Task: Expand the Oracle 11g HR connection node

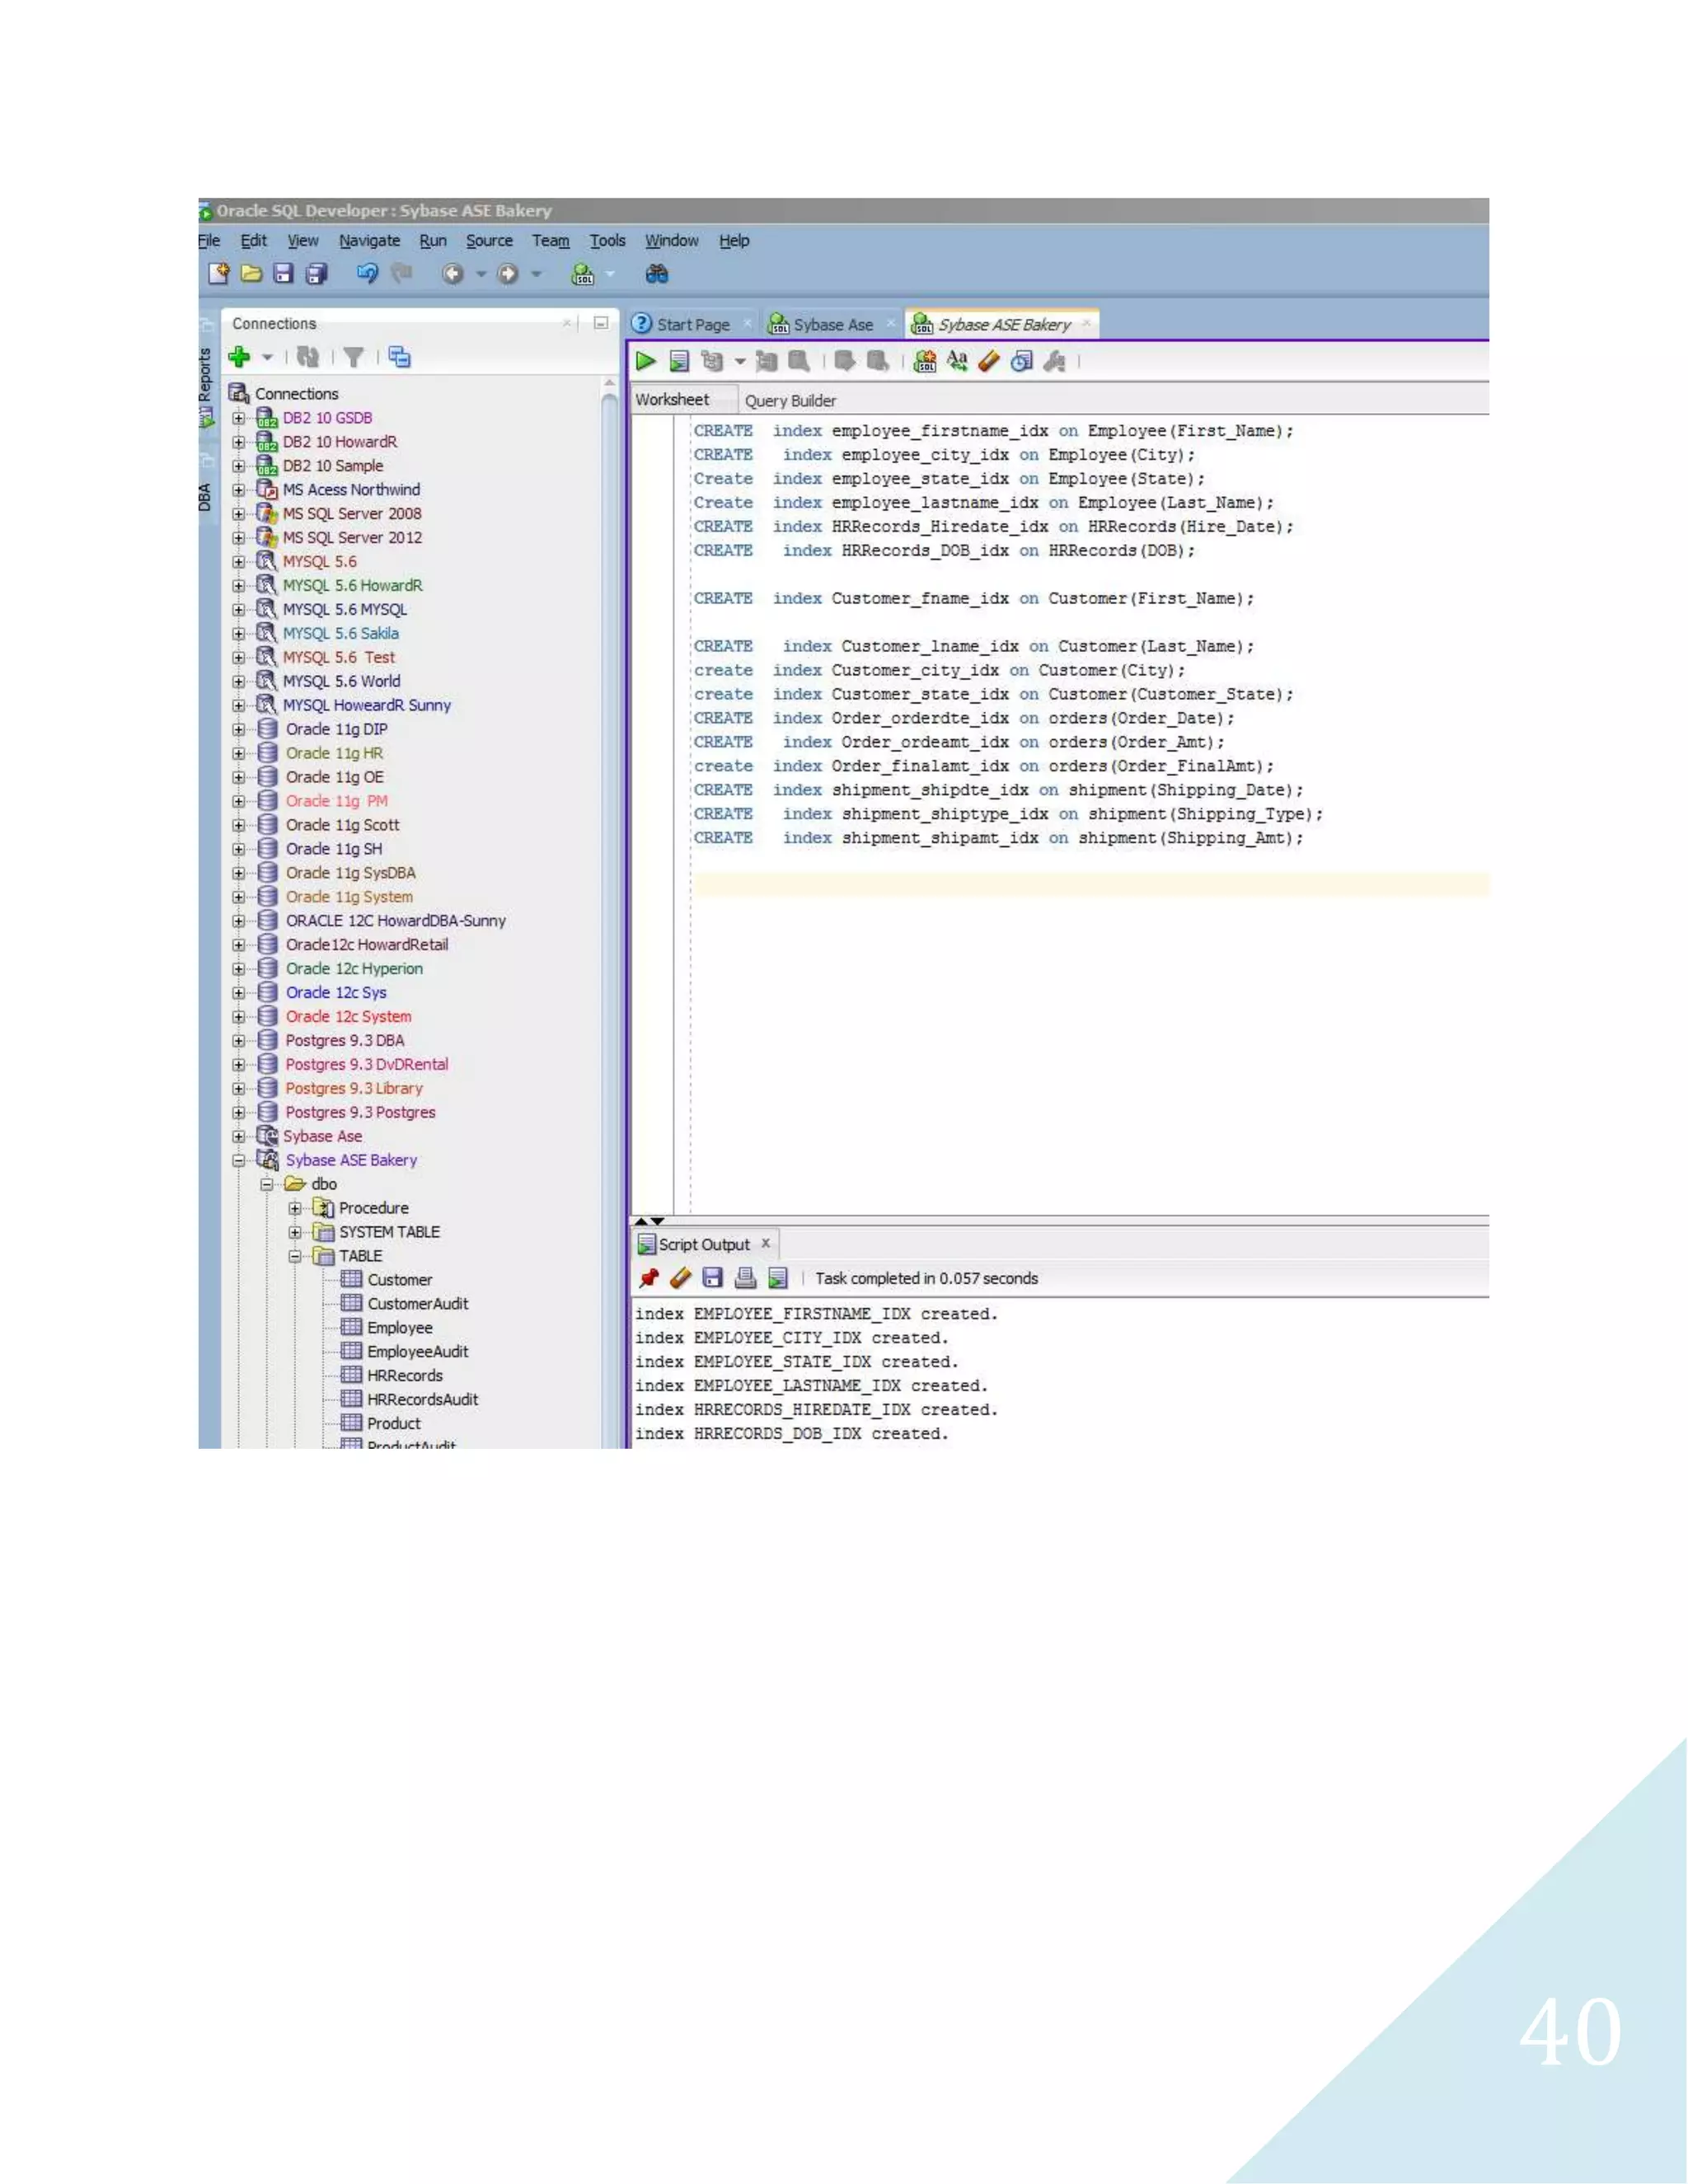Action: (x=238, y=753)
